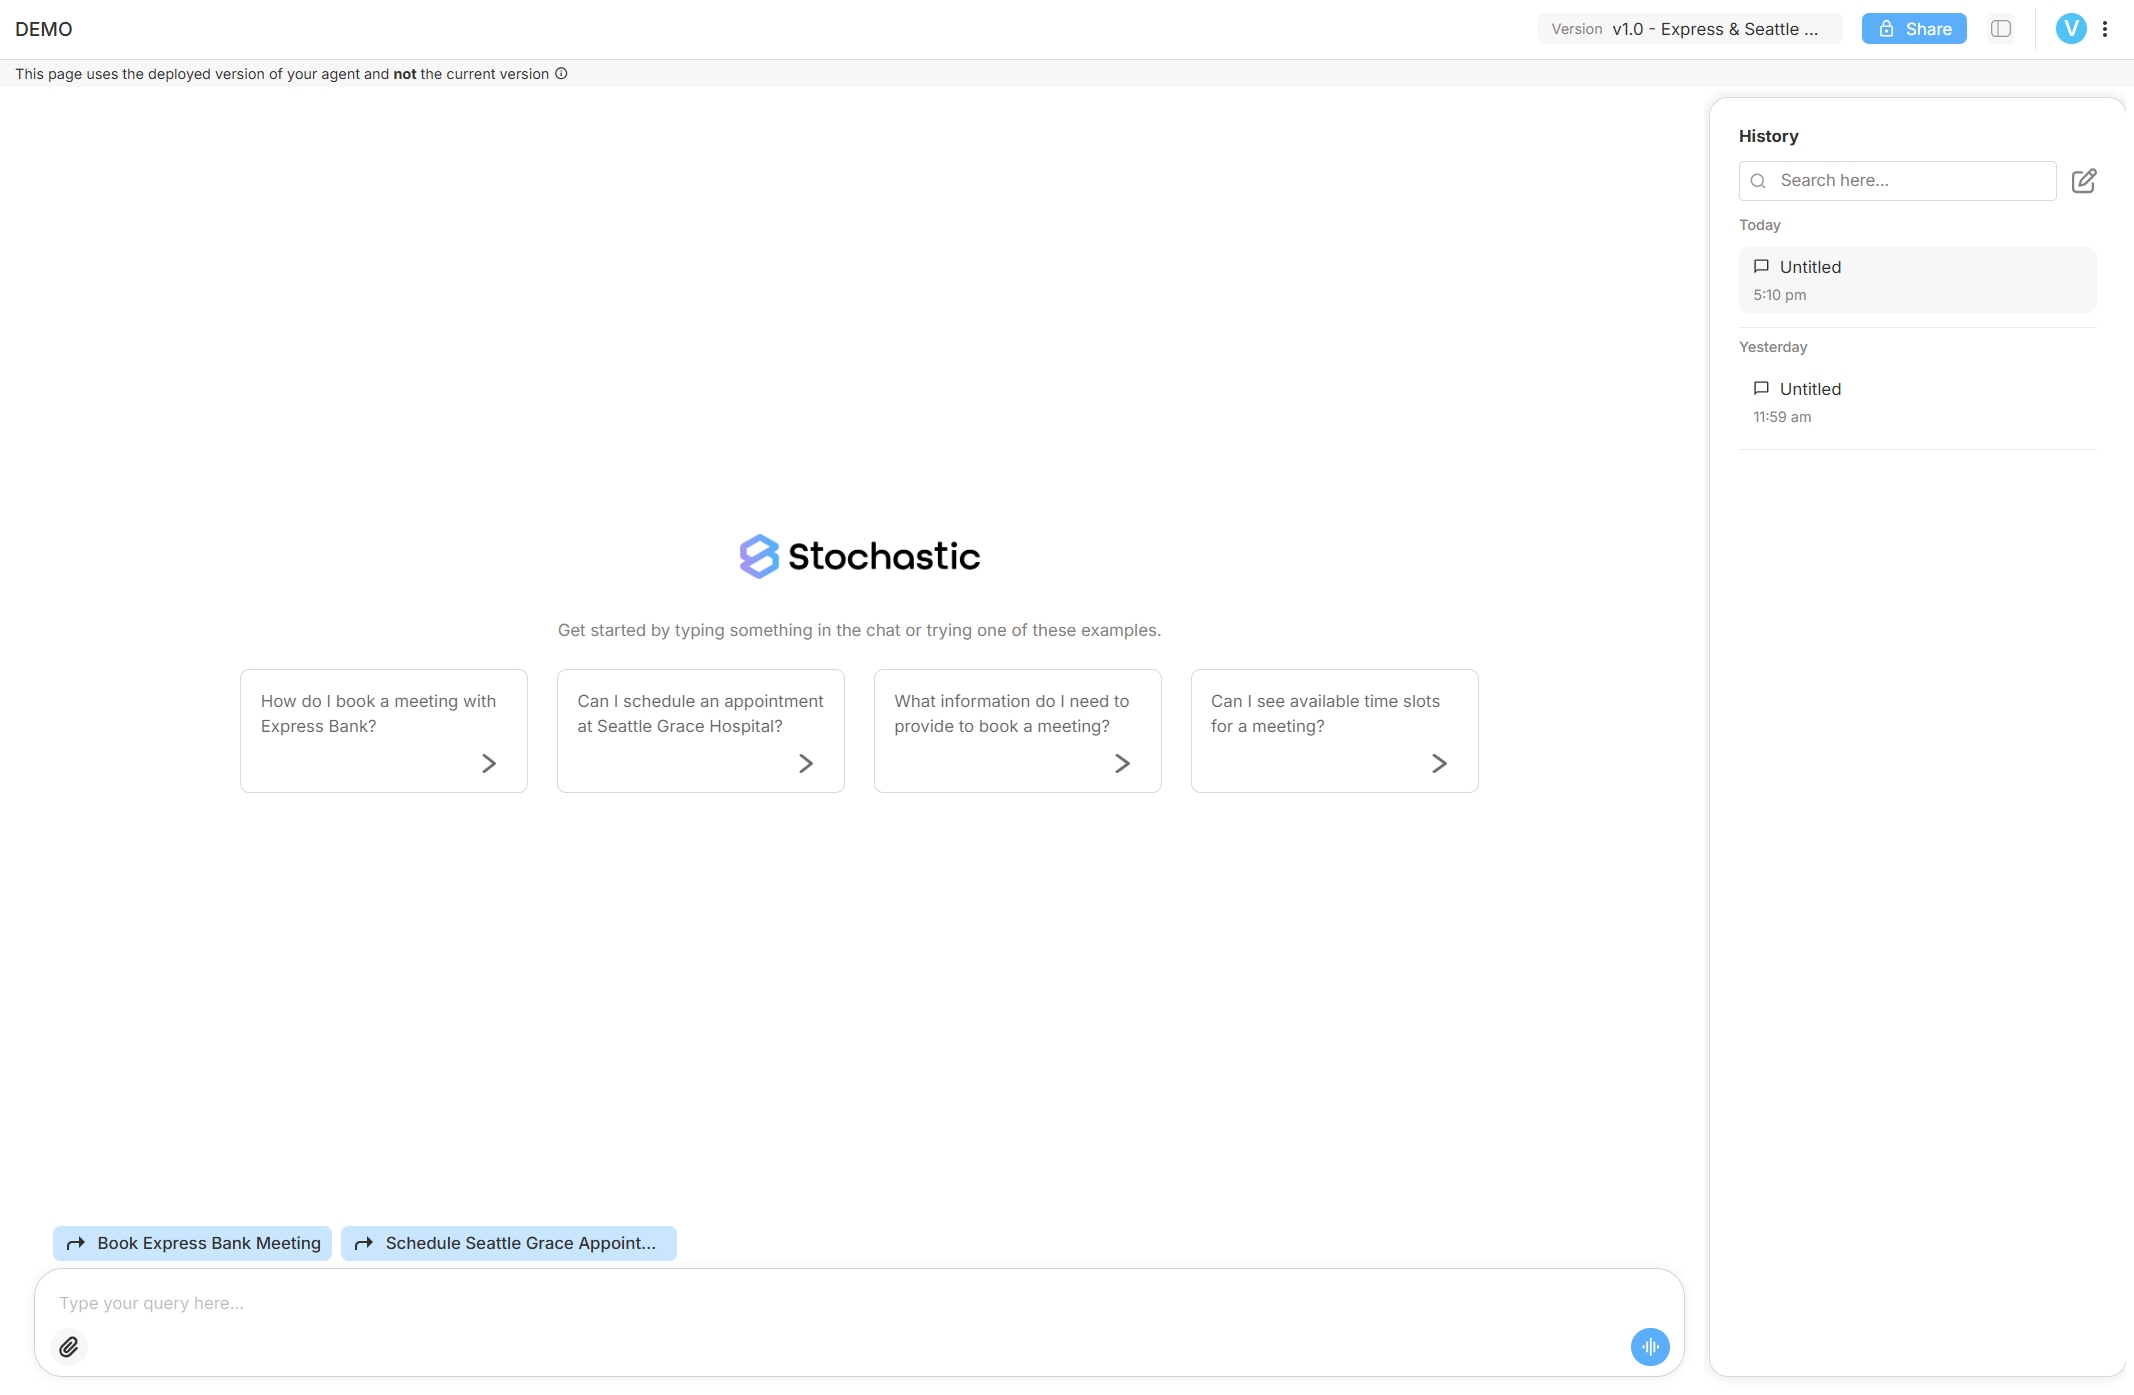The height and width of the screenshot is (1395, 2134).
Task: Open the three-dot more options menu
Action: [2105, 29]
